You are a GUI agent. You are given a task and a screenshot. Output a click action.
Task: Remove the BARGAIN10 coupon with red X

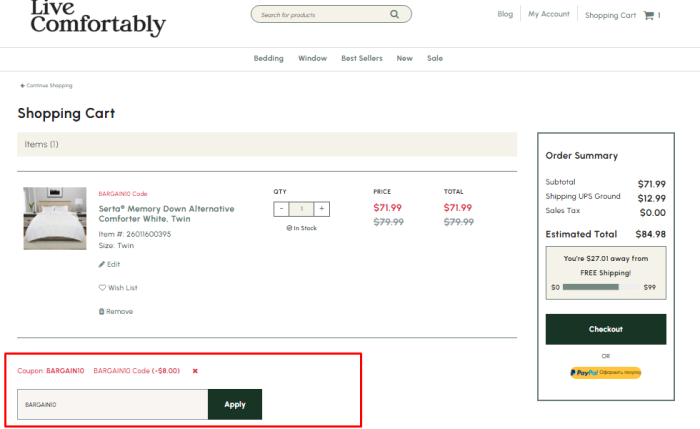tap(195, 371)
